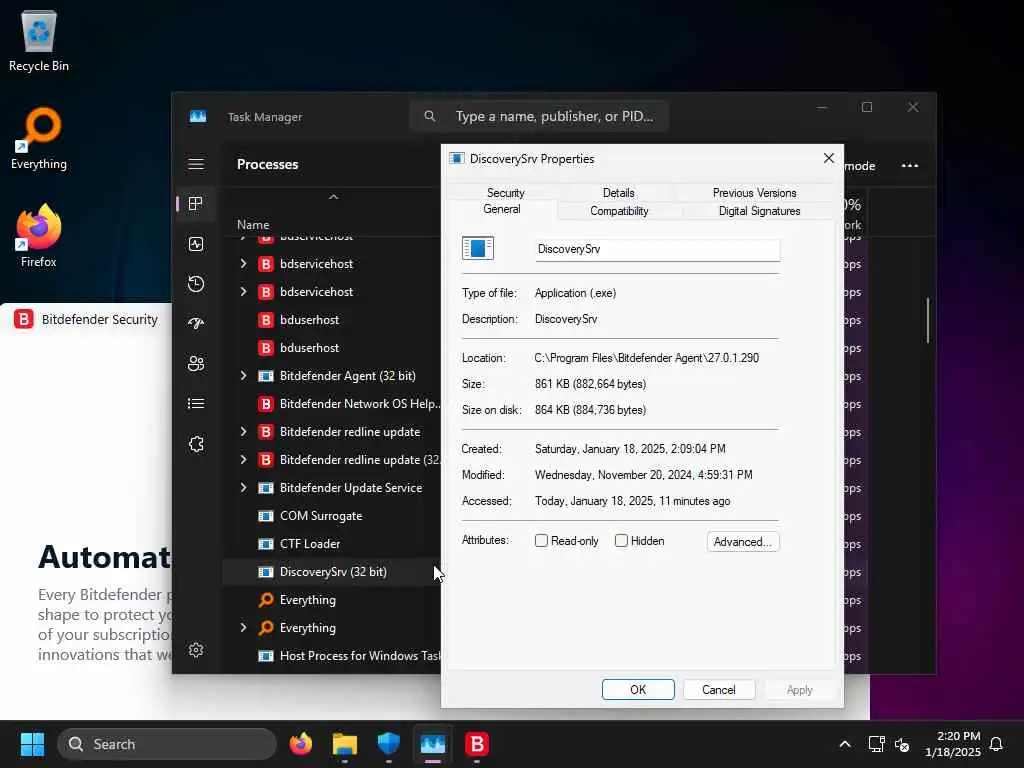The width and height of the screenshot is (1024, 768).
Task: Click the muted volume tray icon
Action: (902, 744)
